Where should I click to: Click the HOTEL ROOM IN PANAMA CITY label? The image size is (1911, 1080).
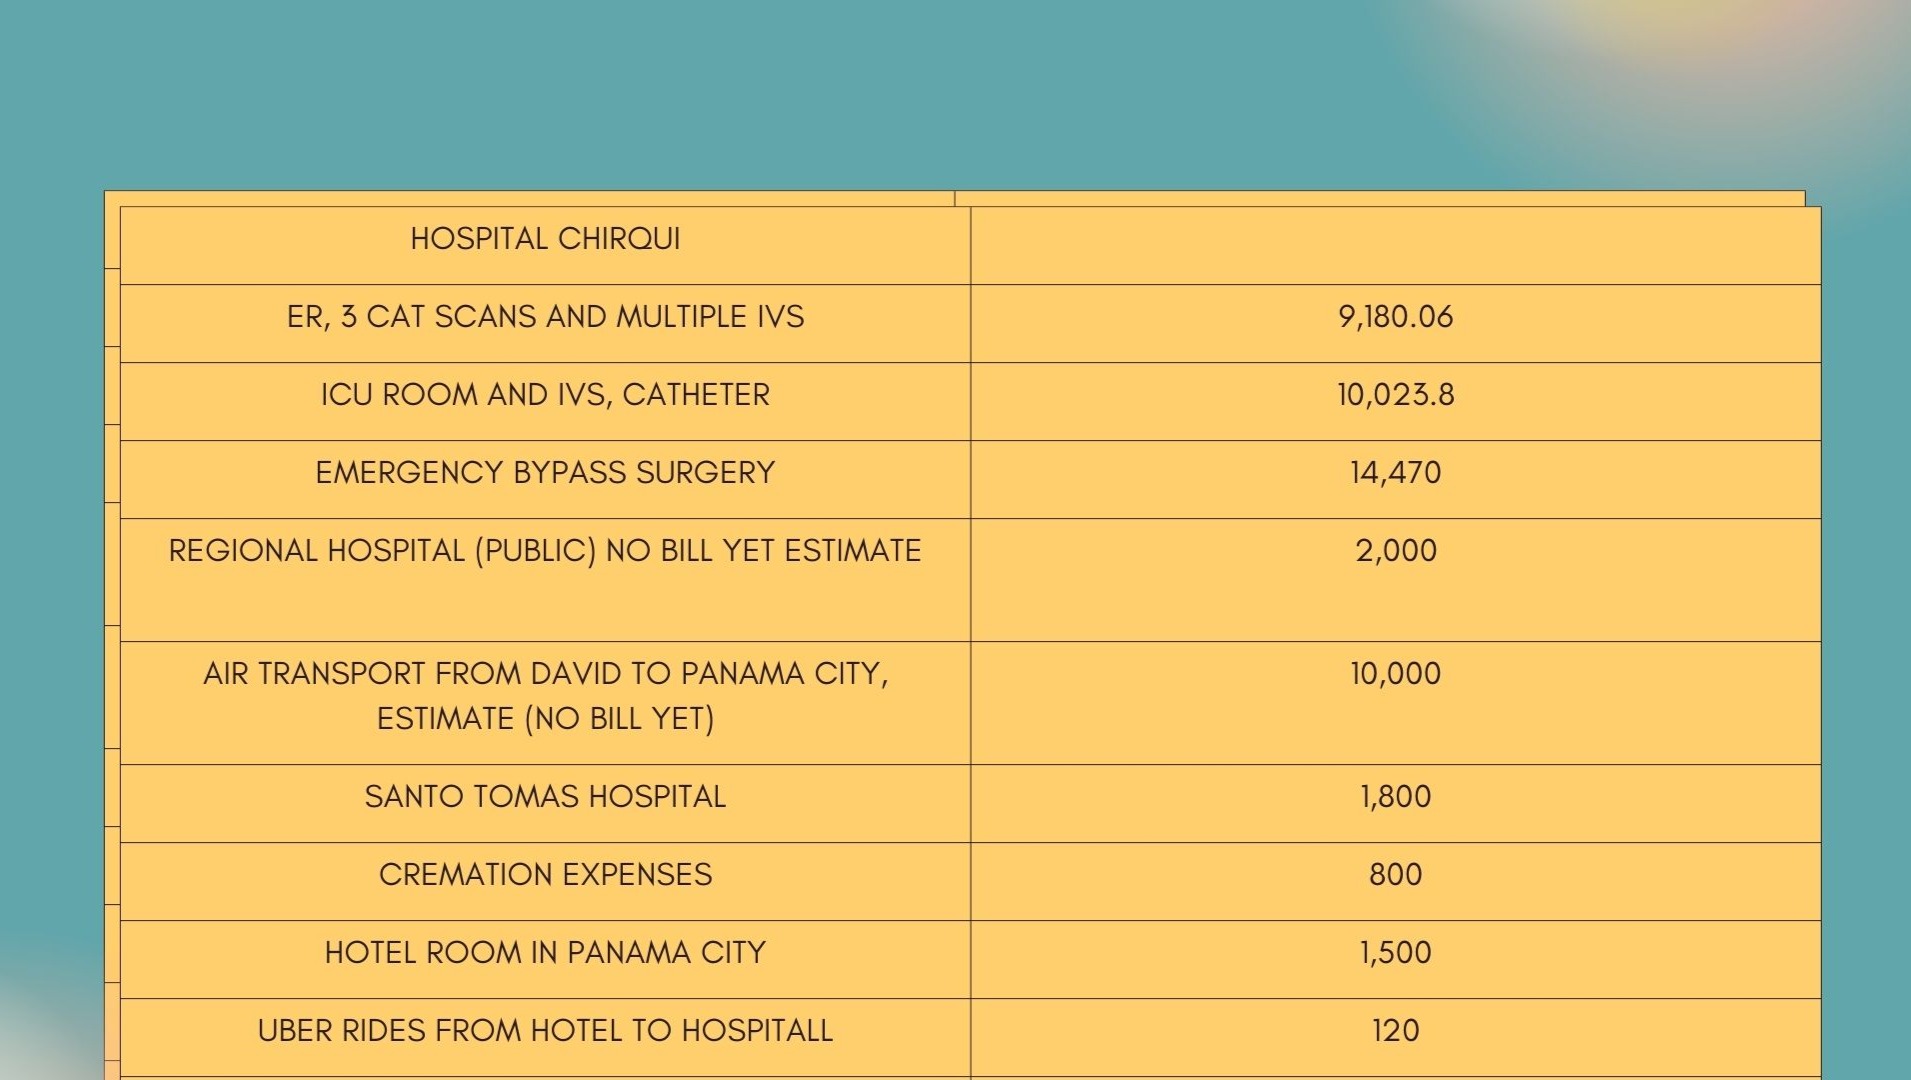(x=545, y=953)
